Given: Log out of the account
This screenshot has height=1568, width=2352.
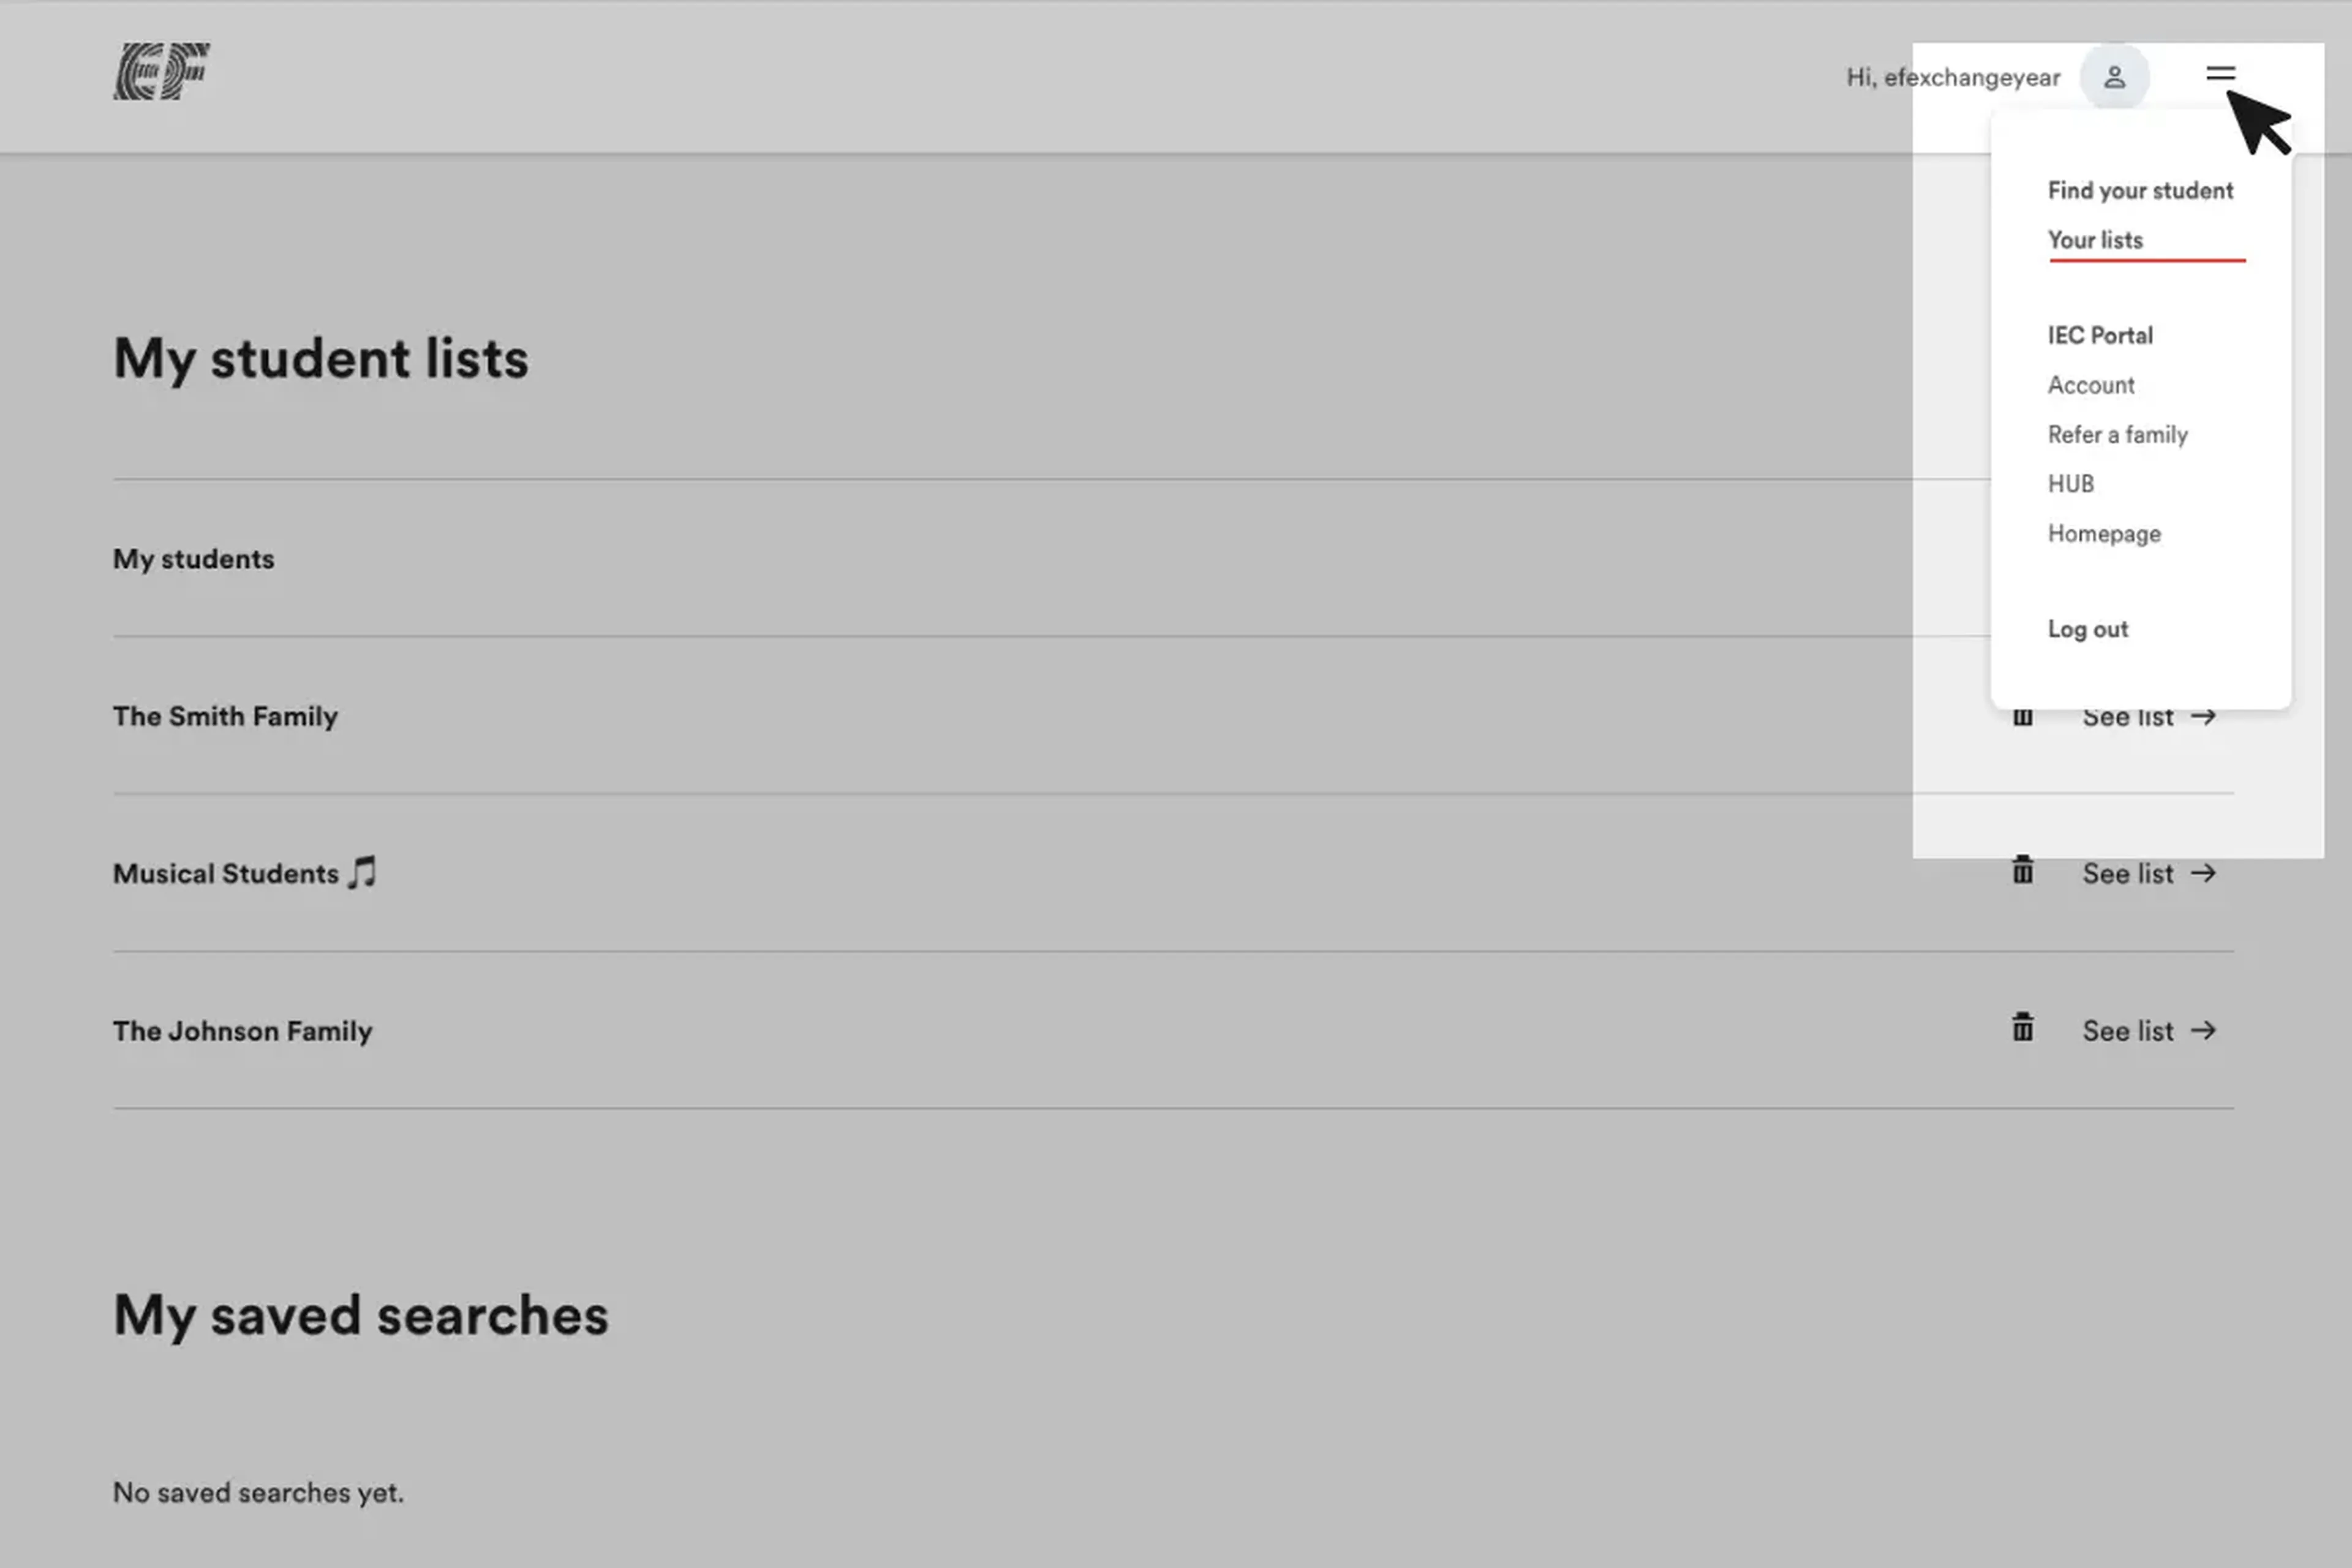Looking at the screenshot, I should [2087, 629].
